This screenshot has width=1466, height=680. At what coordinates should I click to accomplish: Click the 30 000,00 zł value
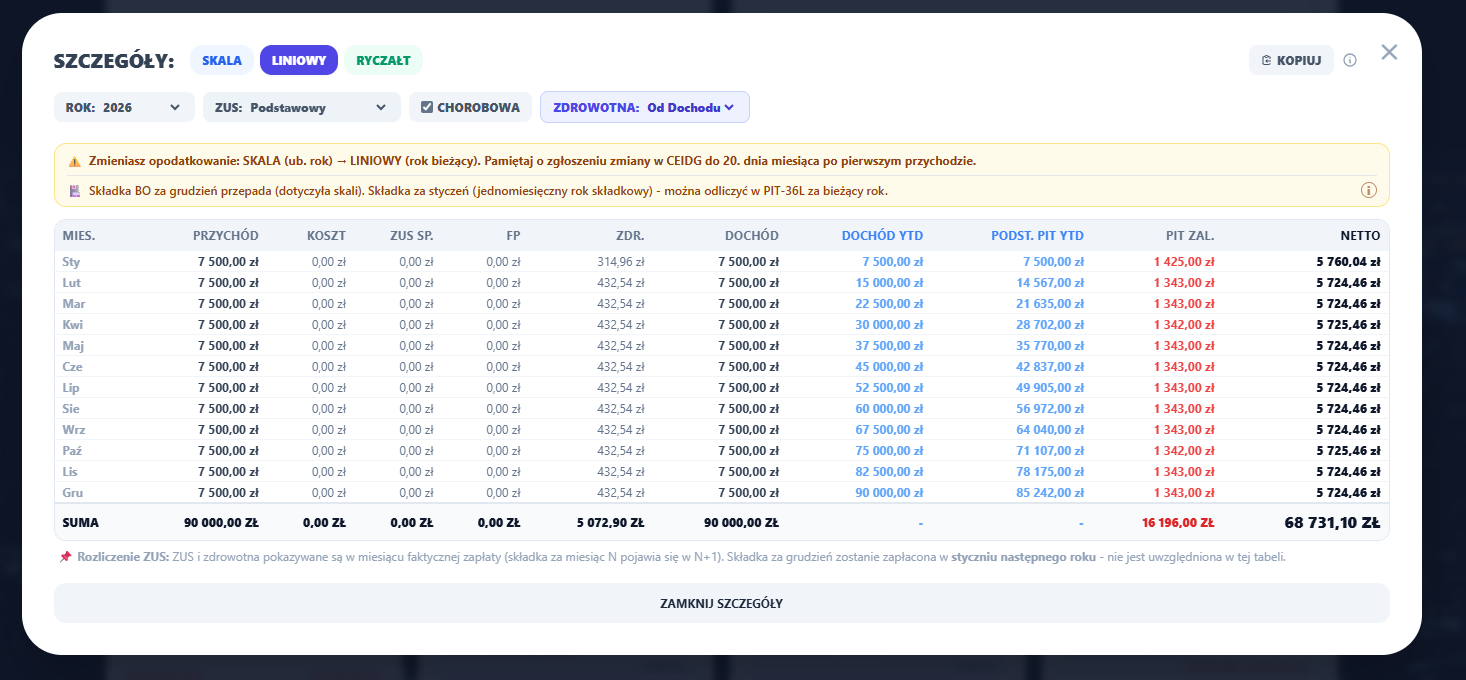click(889, 325)
